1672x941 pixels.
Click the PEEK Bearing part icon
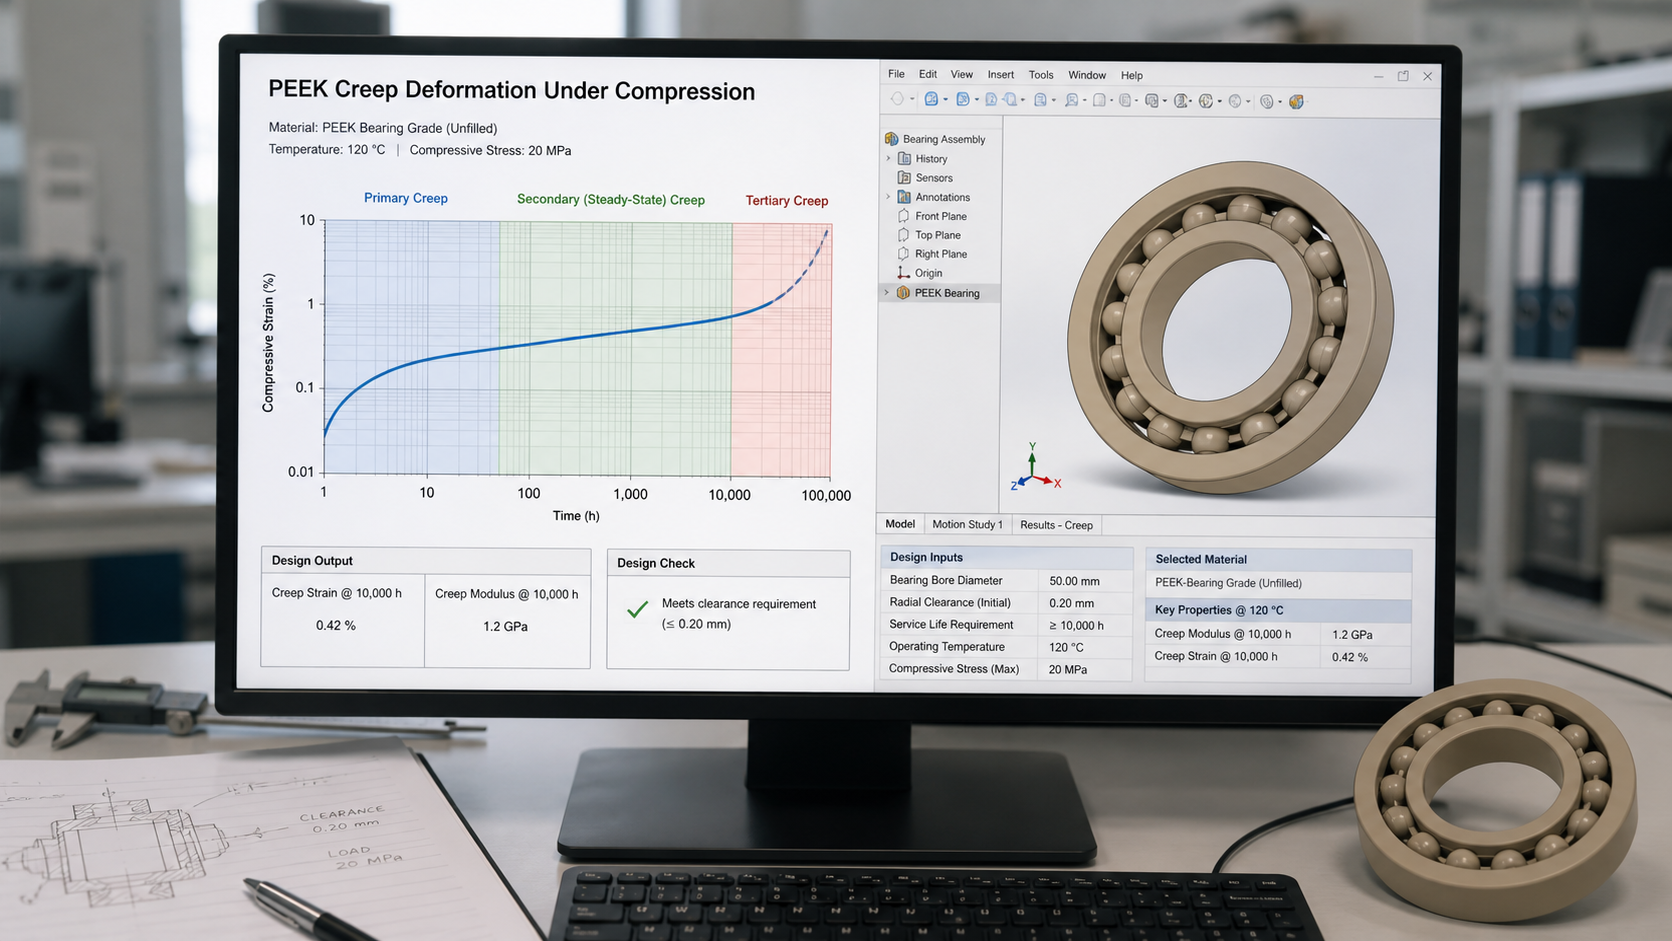click(903, 293)
